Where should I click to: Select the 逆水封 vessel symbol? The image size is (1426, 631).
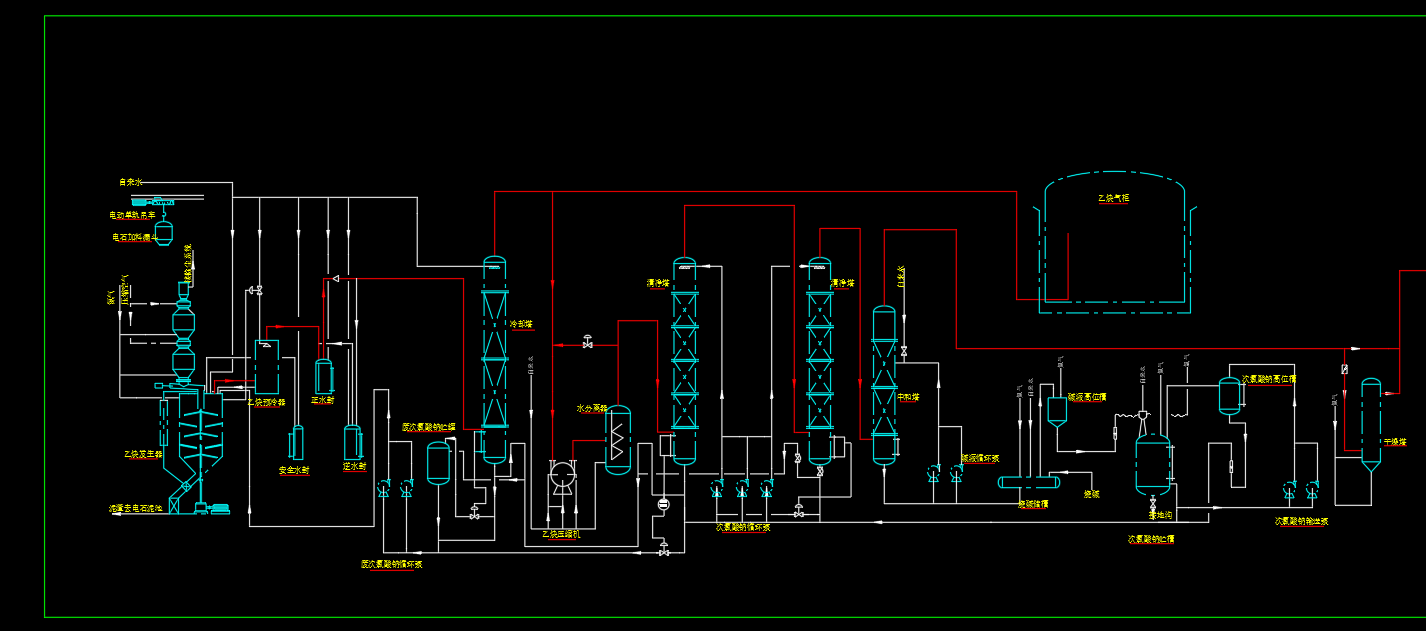pos(352,443)
